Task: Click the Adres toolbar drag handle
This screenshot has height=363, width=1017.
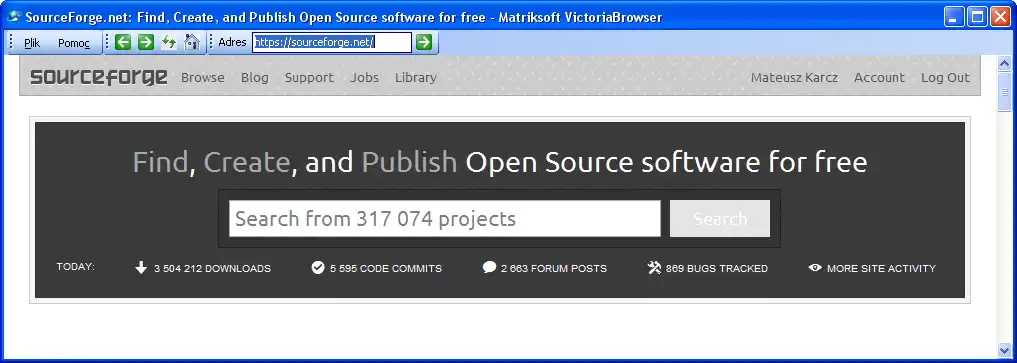Action: point(211,42)
